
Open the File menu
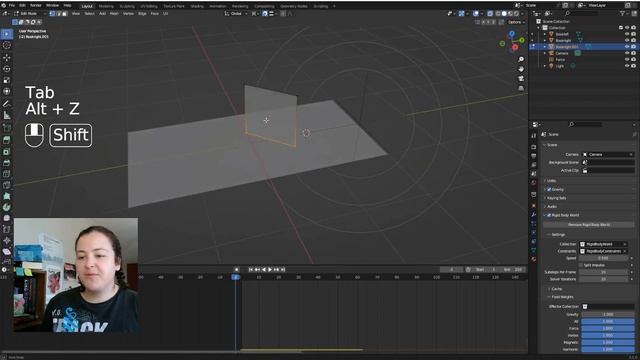(x=12, y=6)
